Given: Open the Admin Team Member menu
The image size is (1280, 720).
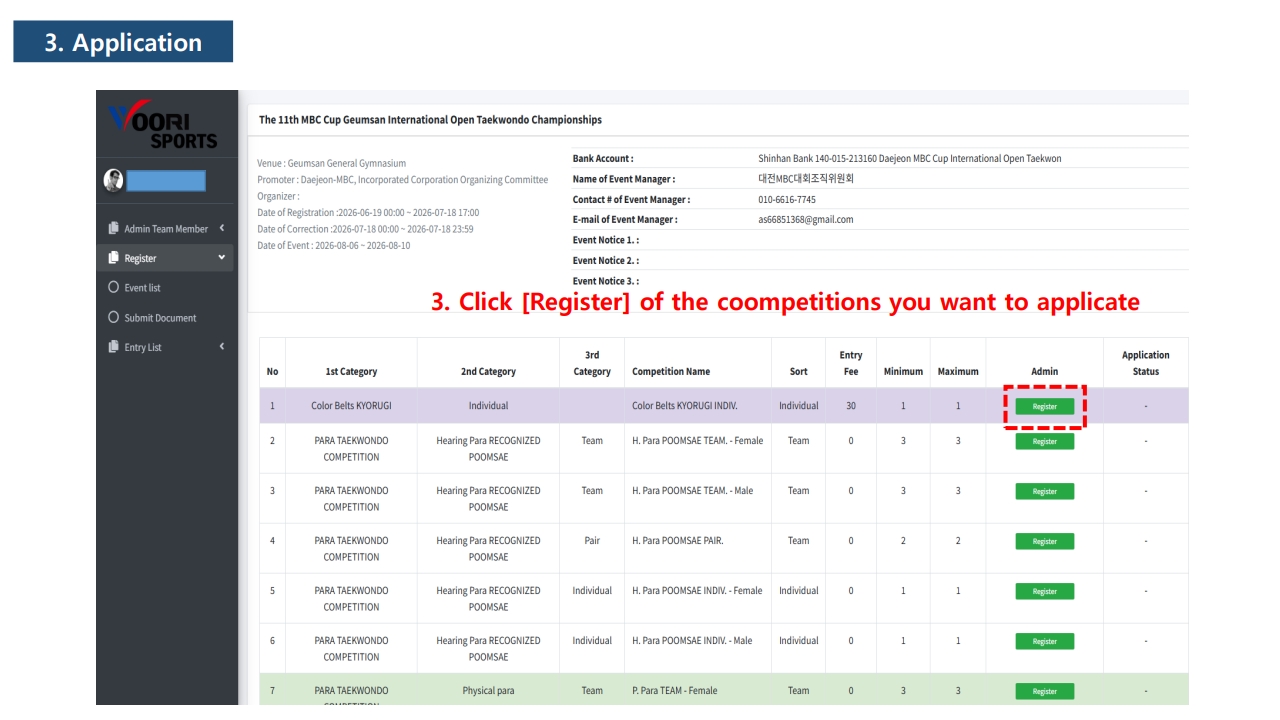Looking at the screenshot, I should click(x=166, y=229).
